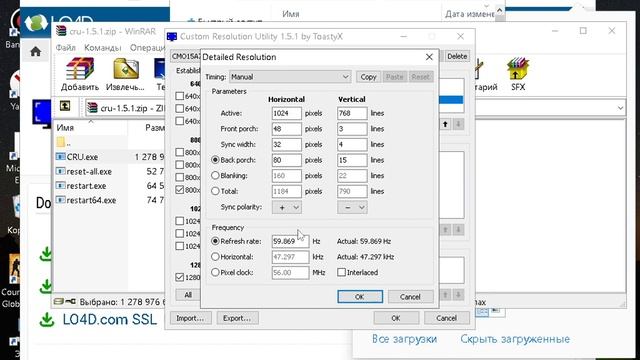Click the Vertical Front porch field
Screen dimensions: 640x360
(x=352, y=129)
